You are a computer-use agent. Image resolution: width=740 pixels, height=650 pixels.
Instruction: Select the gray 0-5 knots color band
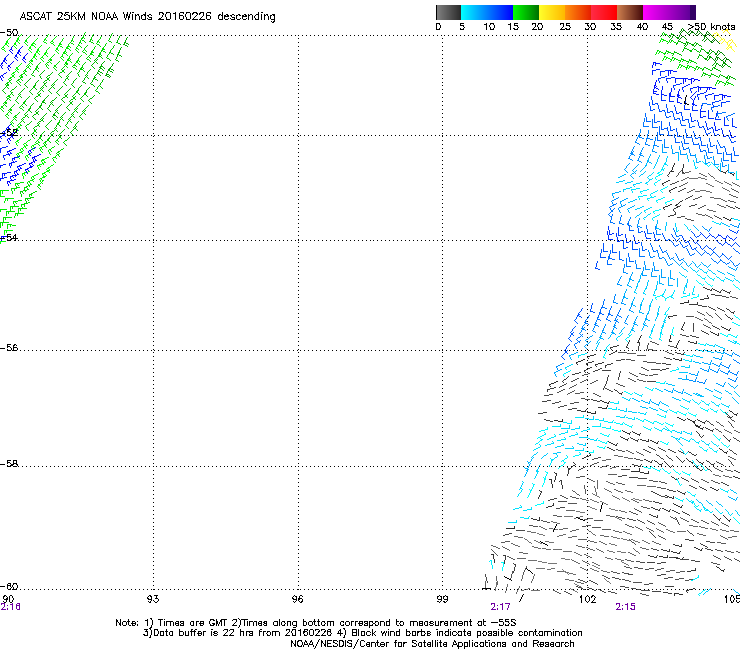tap(448, 12)
